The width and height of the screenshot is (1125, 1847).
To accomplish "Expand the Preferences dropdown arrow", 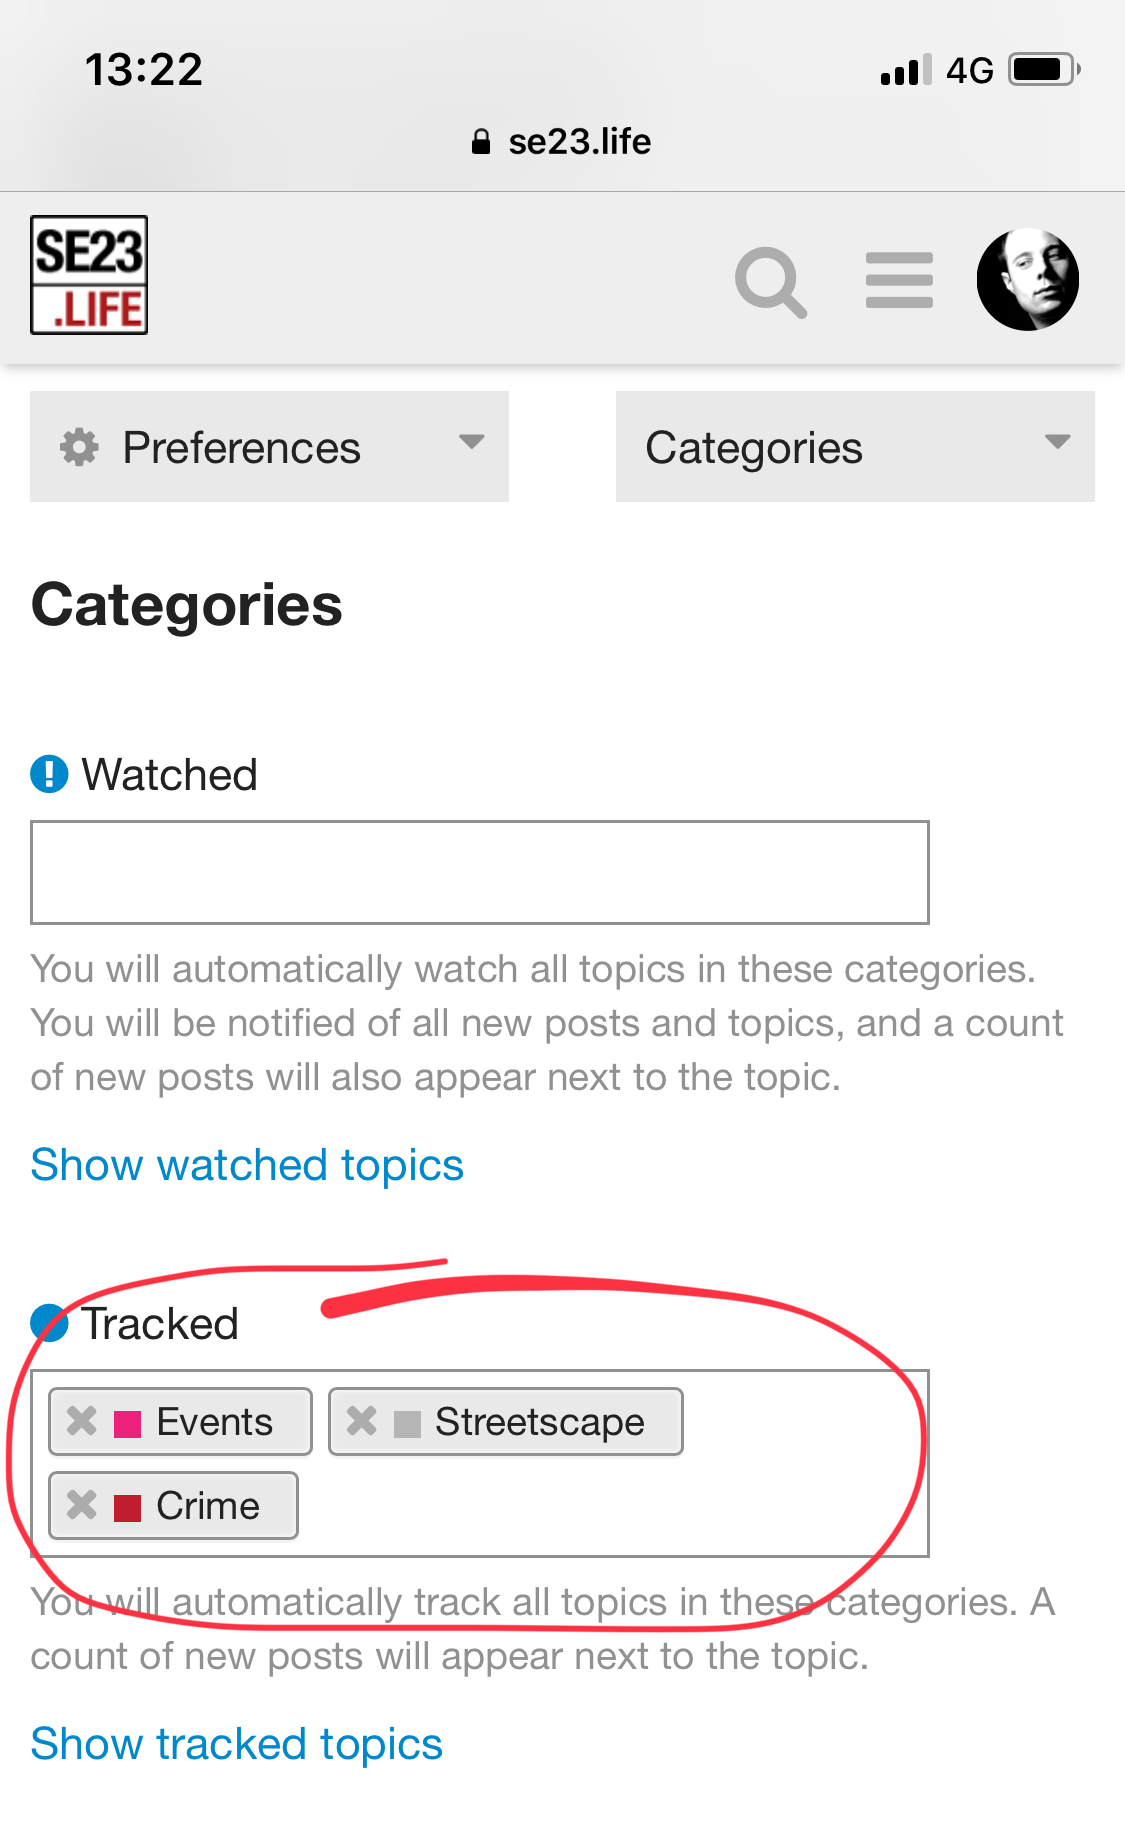I will [471, 442].
